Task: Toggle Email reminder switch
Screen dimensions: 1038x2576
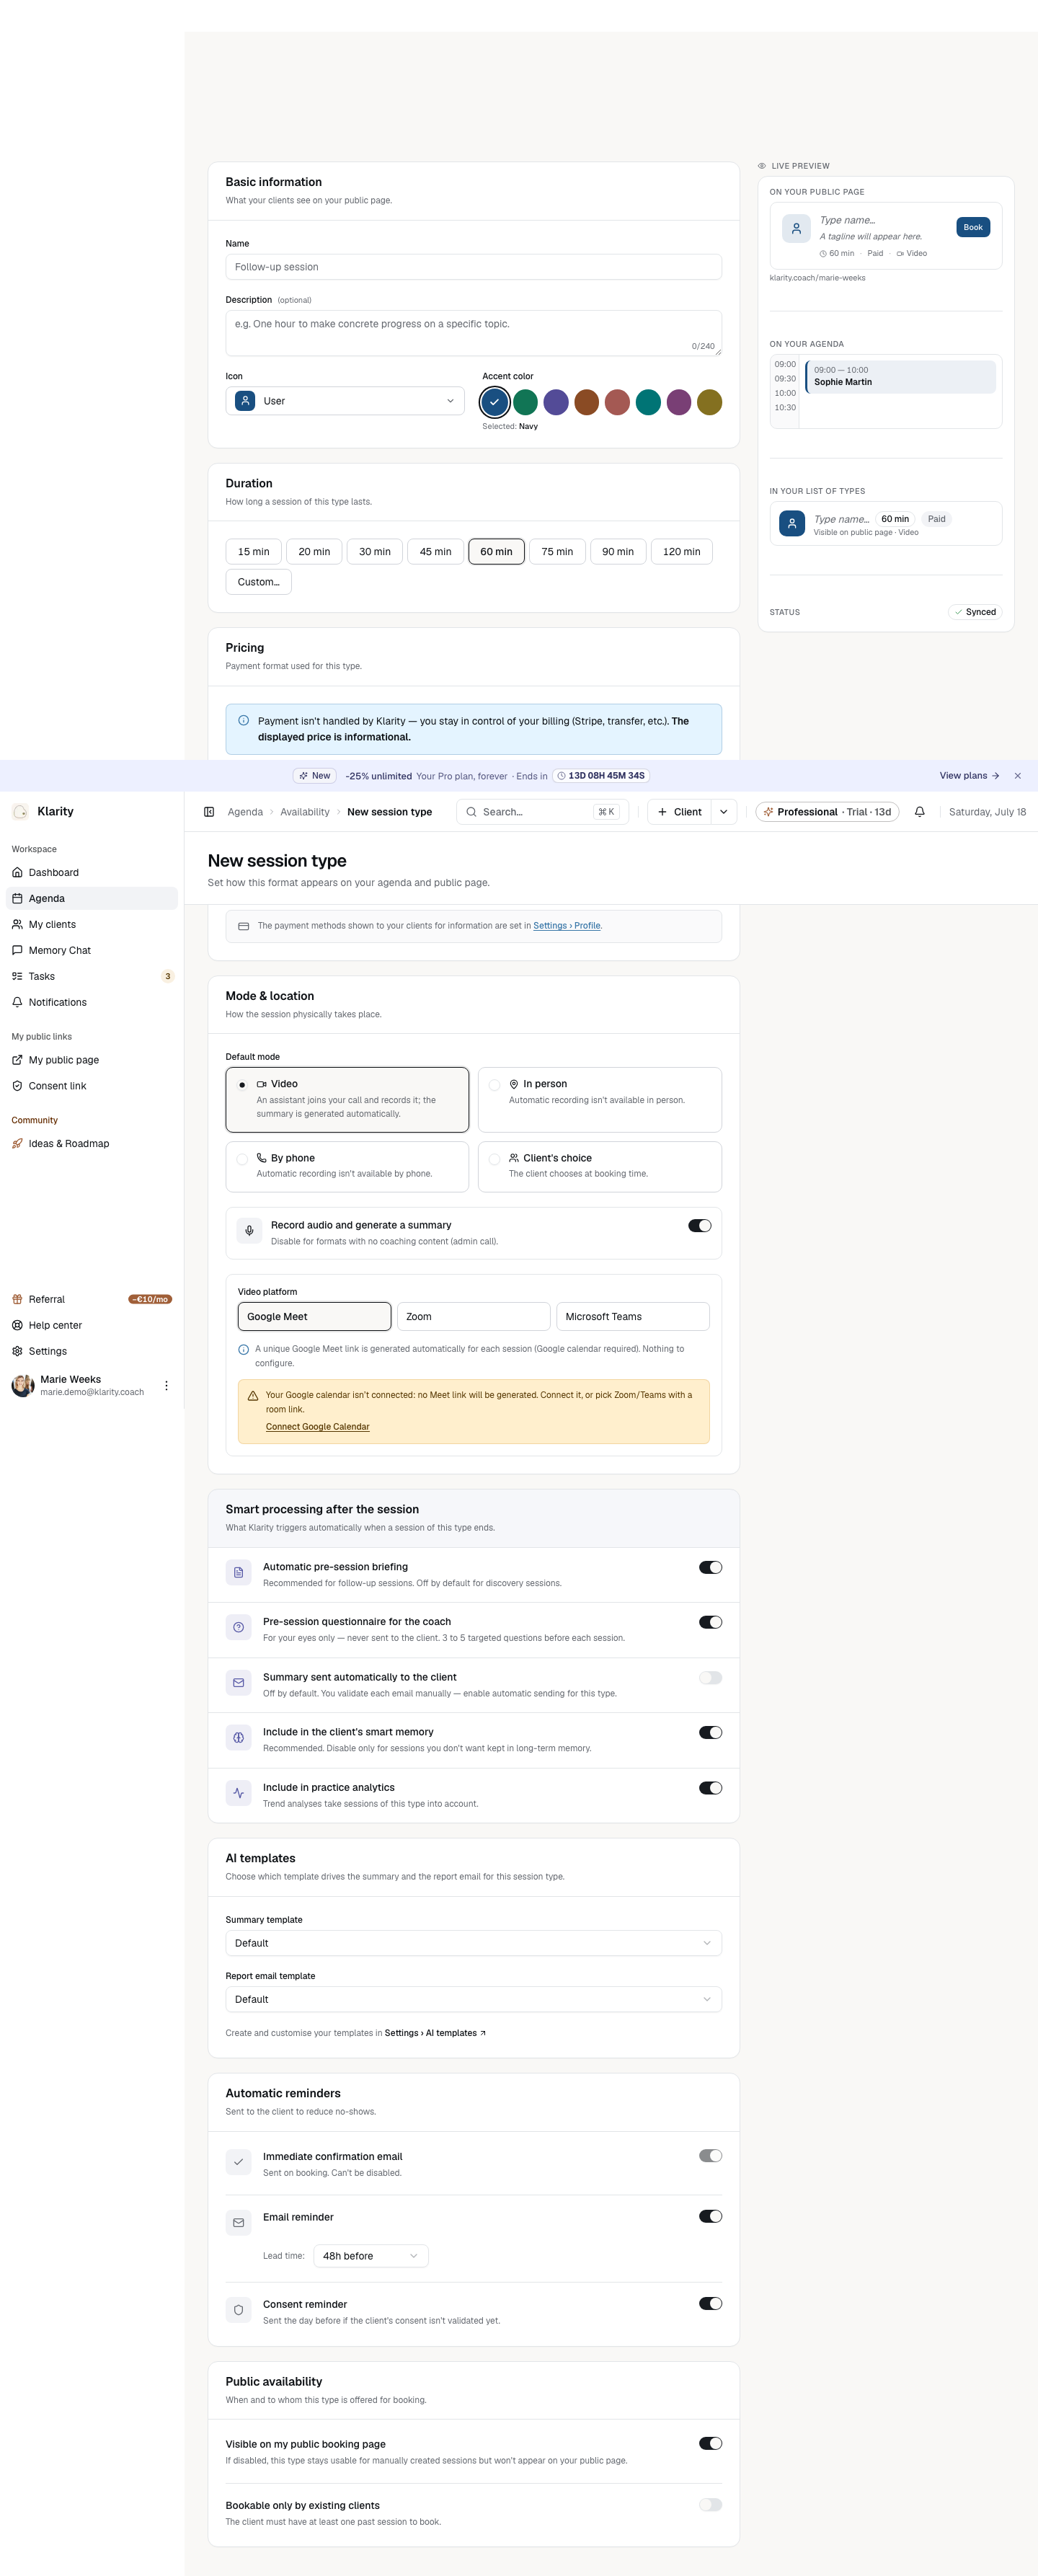Action: pos(711,2217)
